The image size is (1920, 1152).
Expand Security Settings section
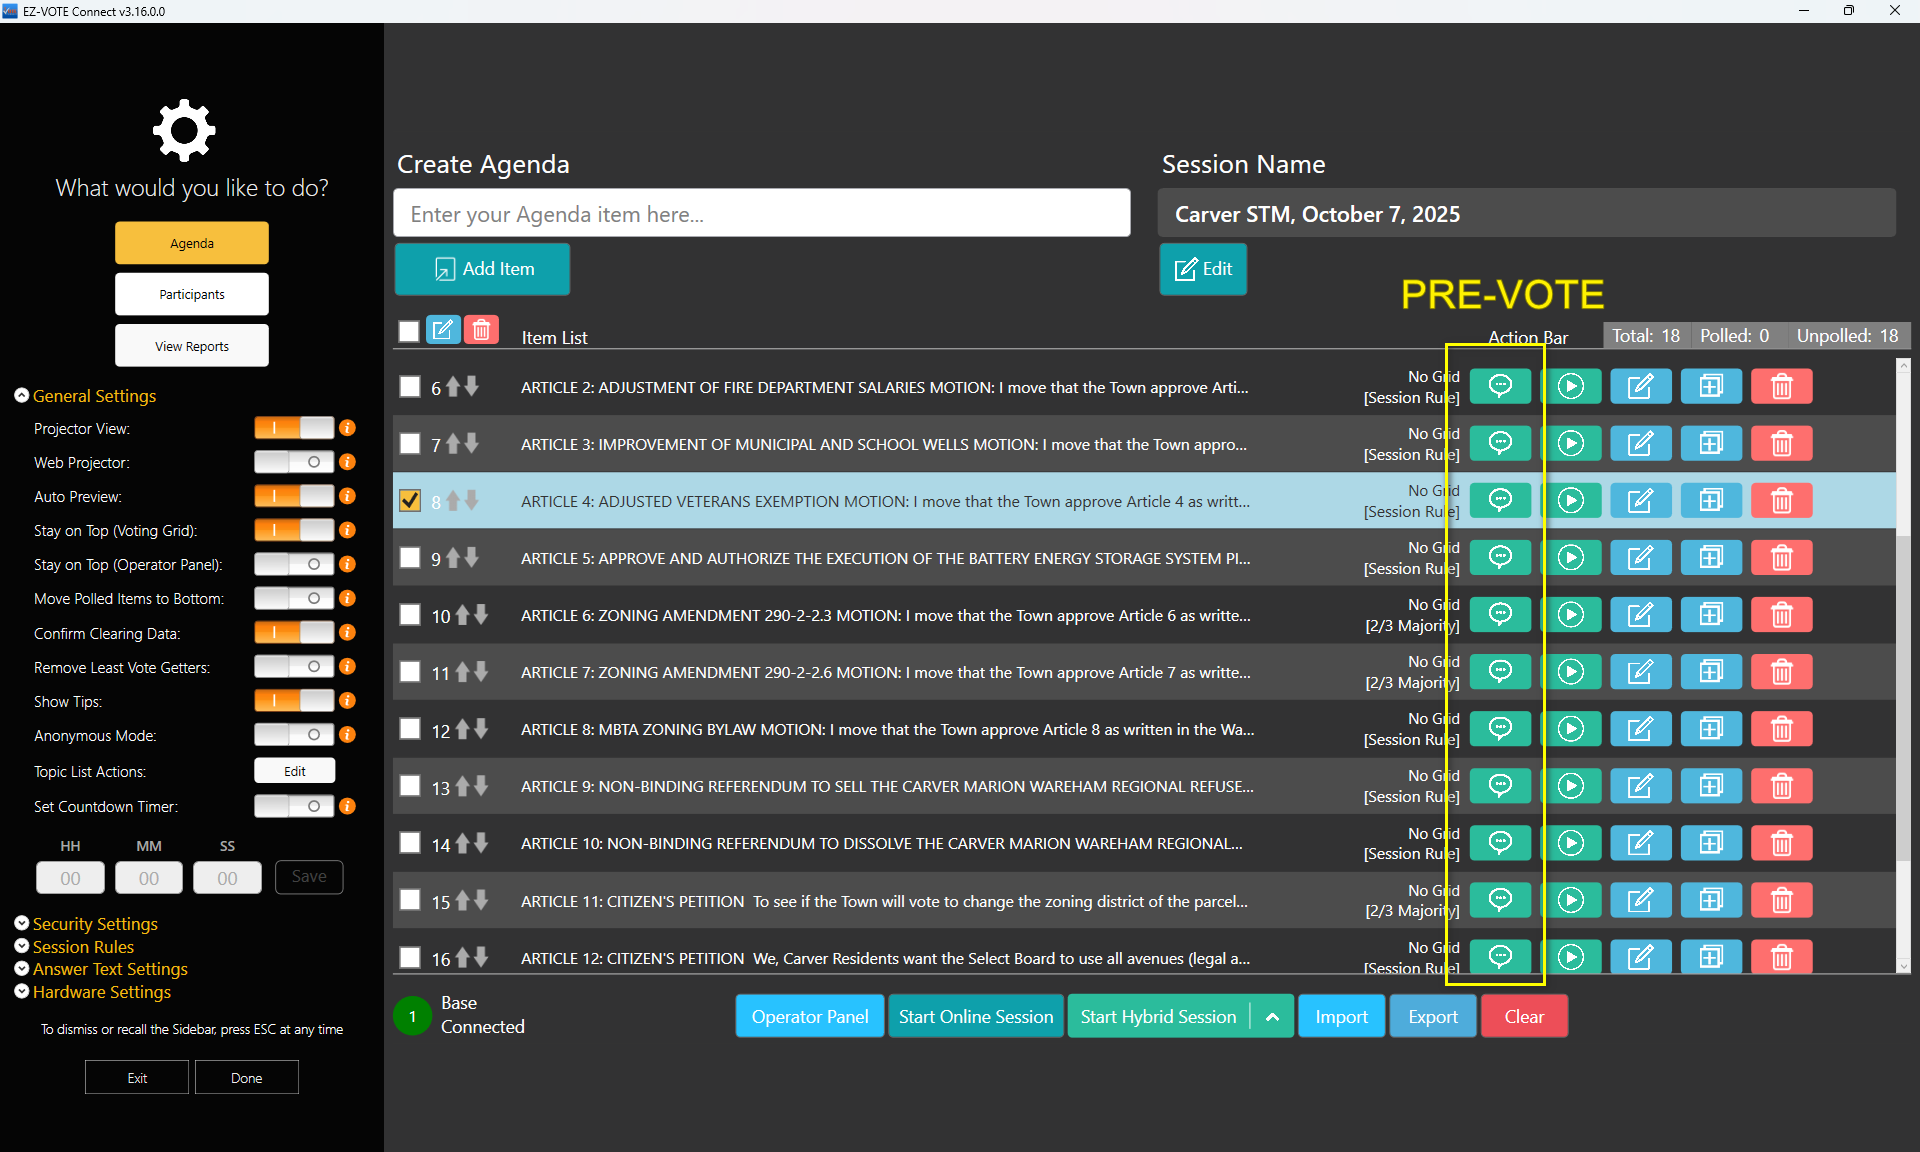pos(95,924)
